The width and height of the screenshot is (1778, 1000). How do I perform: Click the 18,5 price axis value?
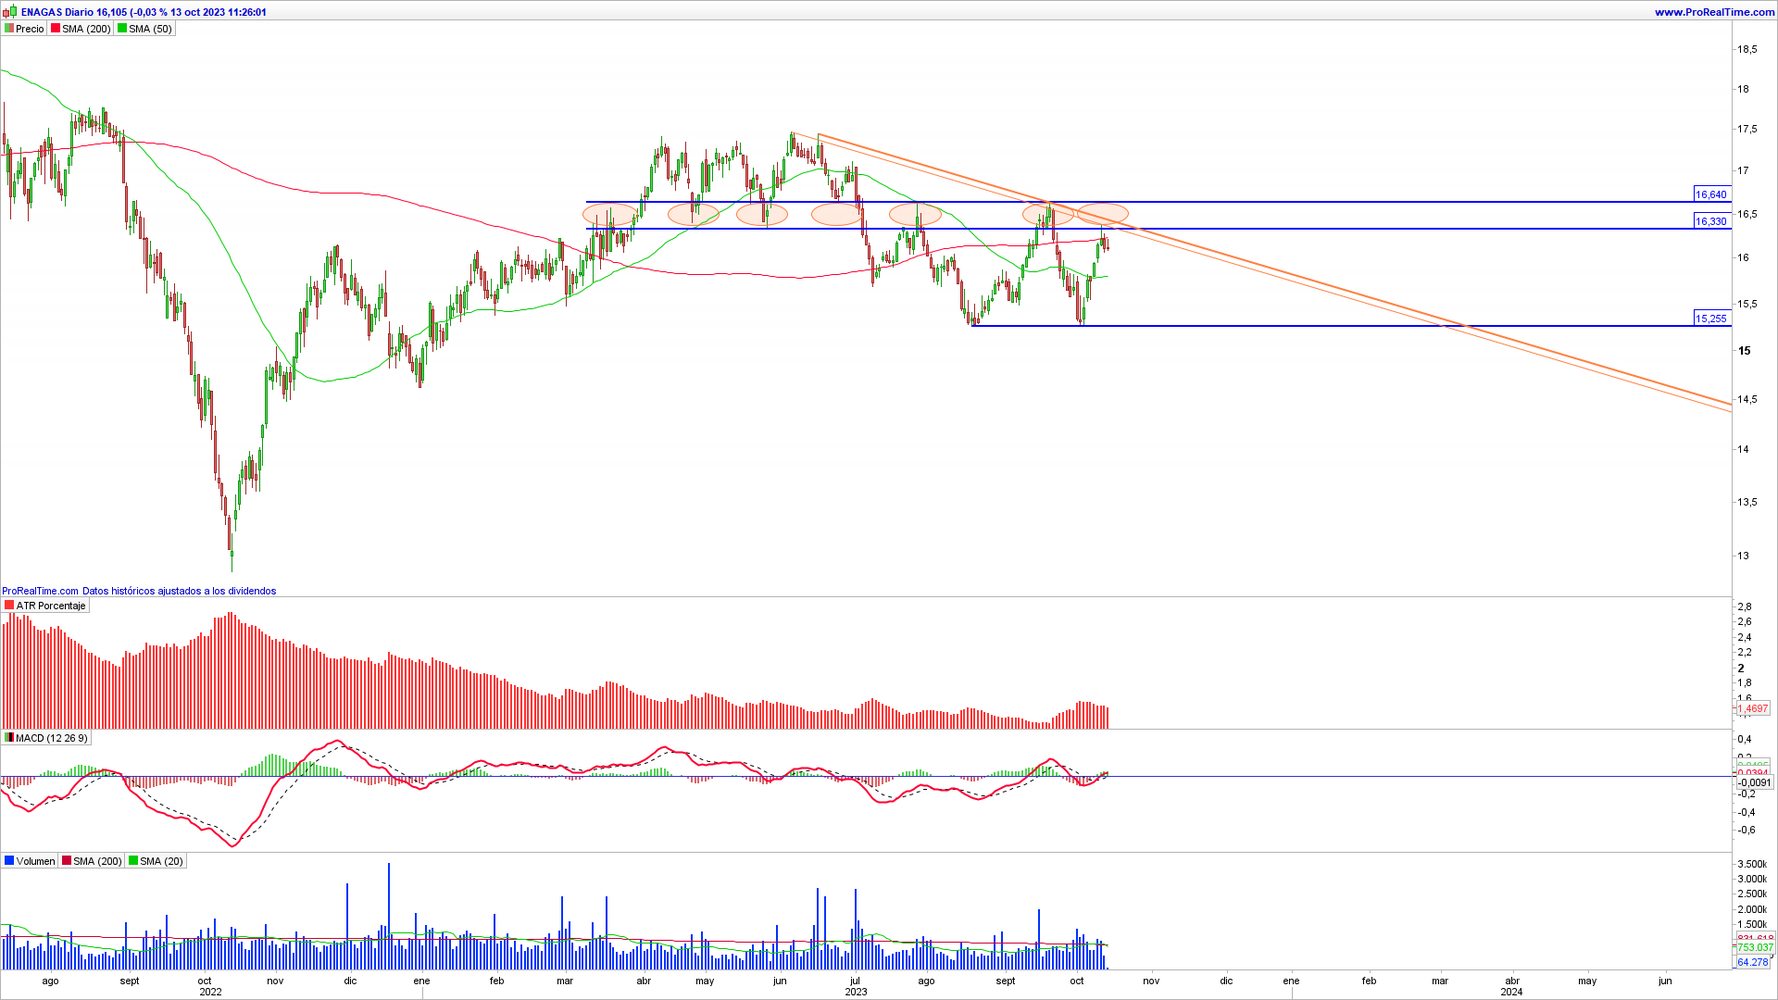tap(1749, 49)
